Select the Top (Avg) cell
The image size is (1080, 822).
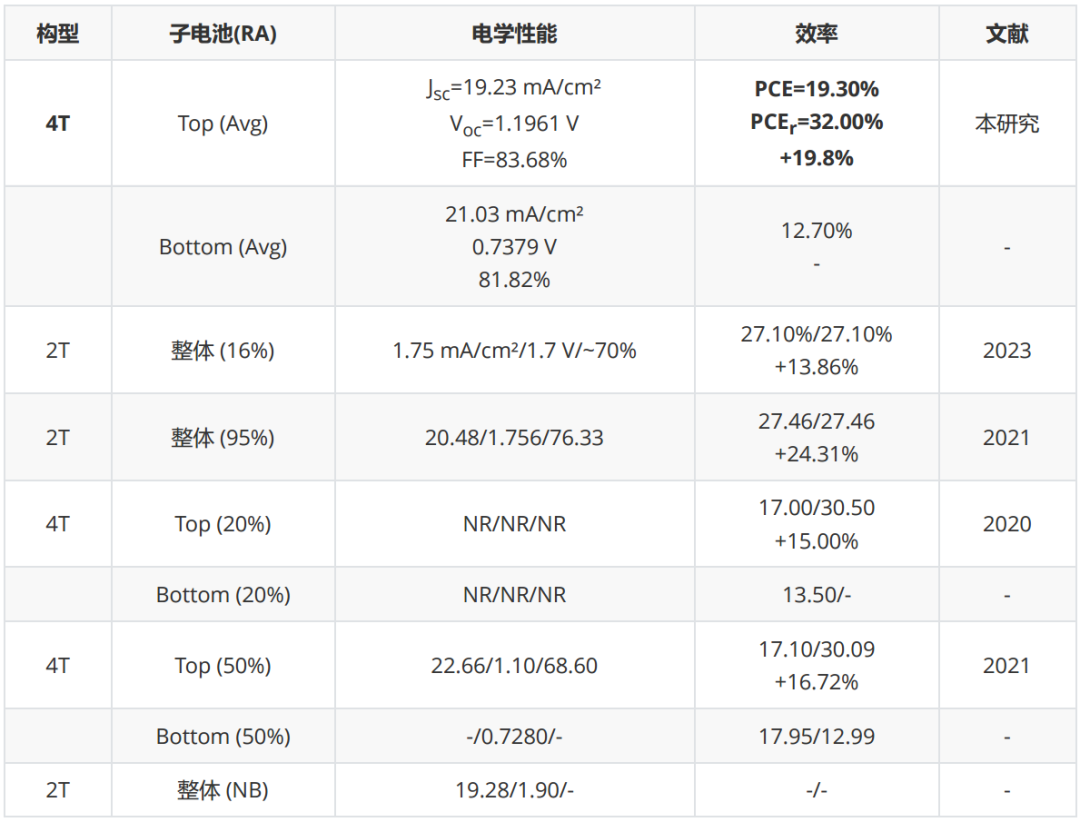(223, 123)
